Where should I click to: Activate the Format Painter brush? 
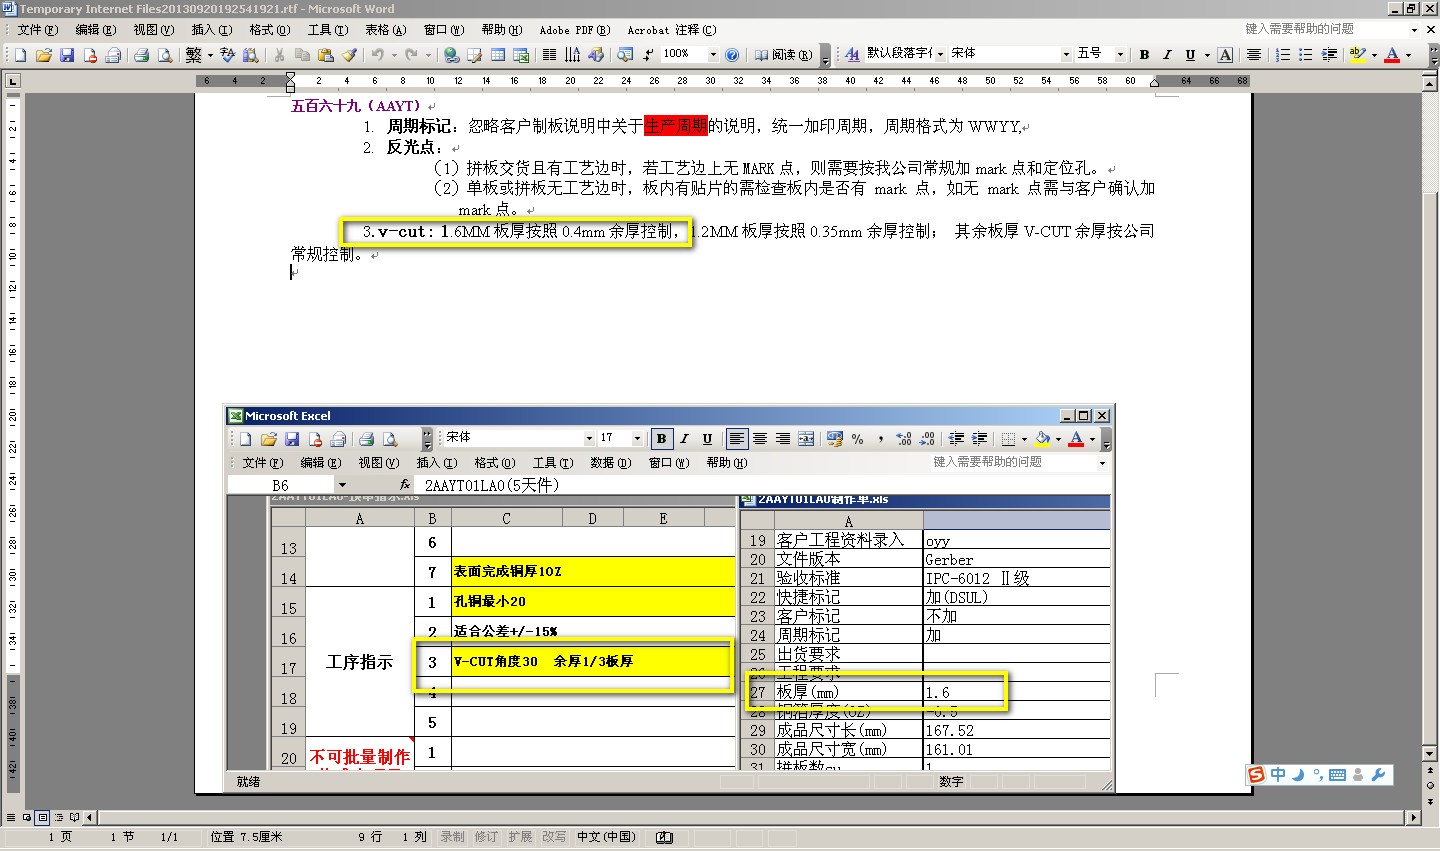[349, 55]
